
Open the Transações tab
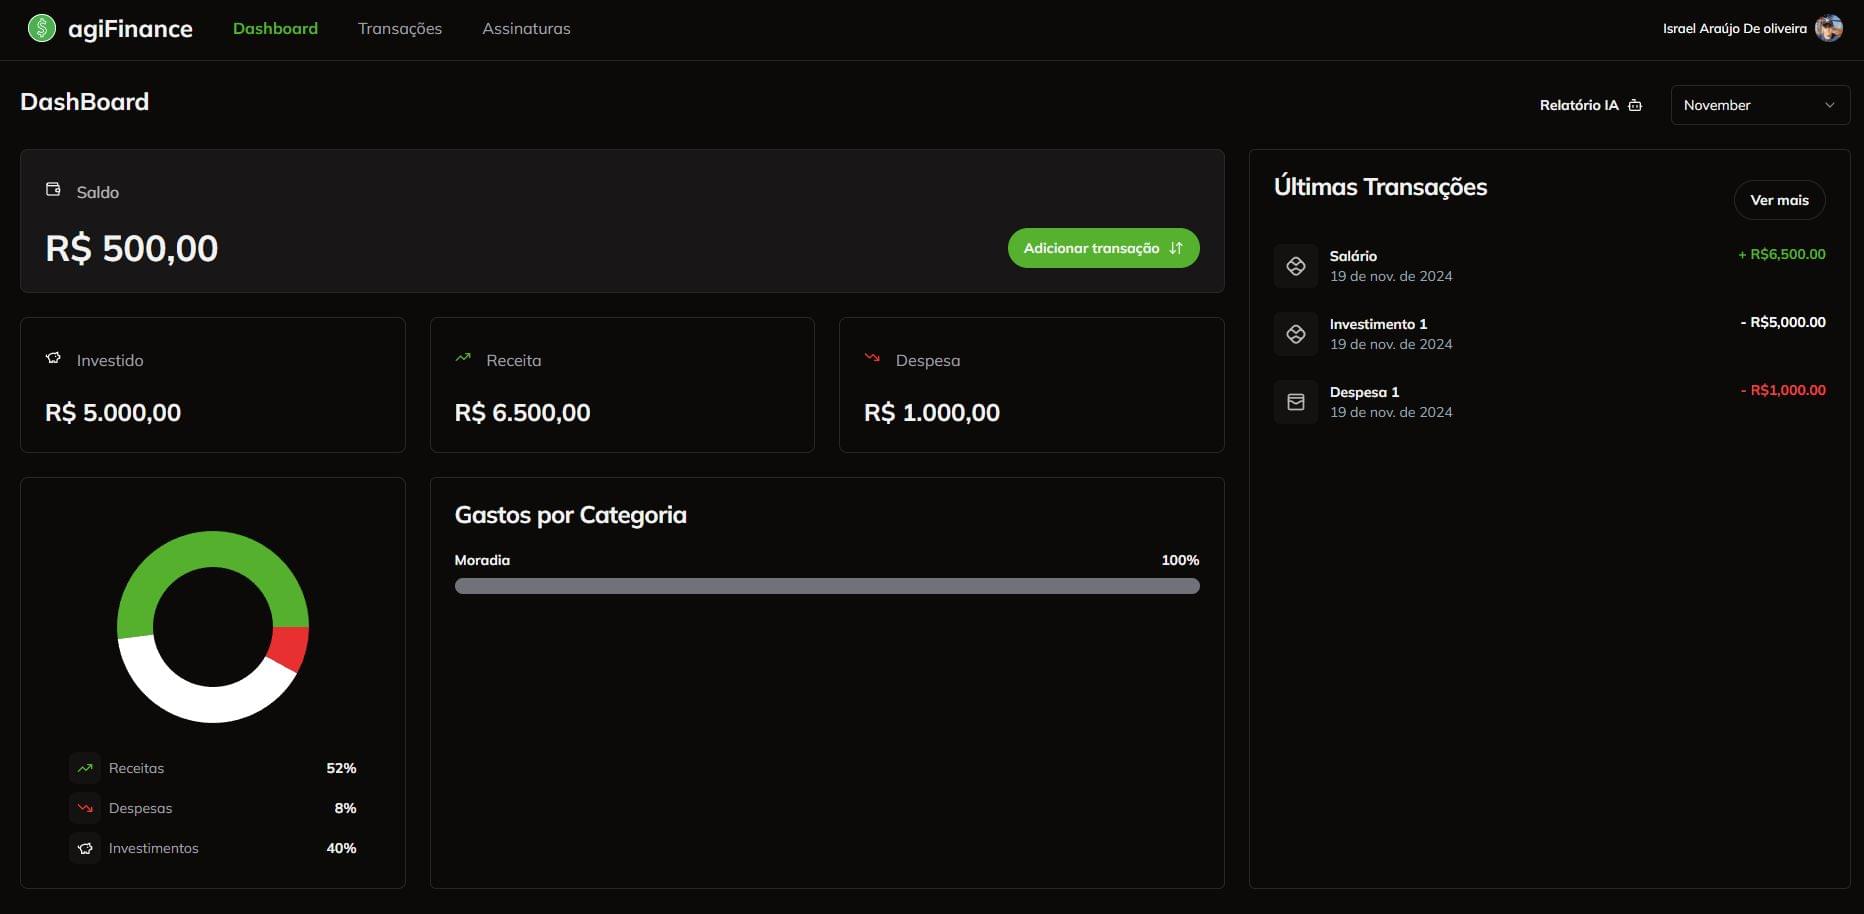pos(400,29)
